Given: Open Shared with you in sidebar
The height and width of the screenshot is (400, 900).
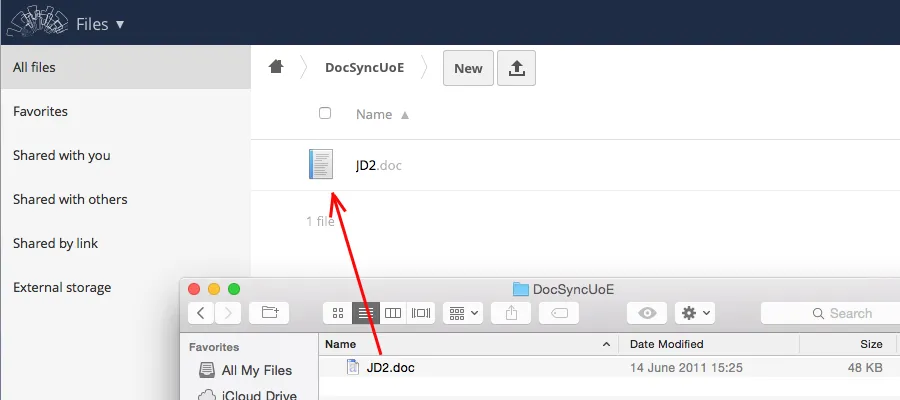Looking at the screenshot, I should pos(62,155).
